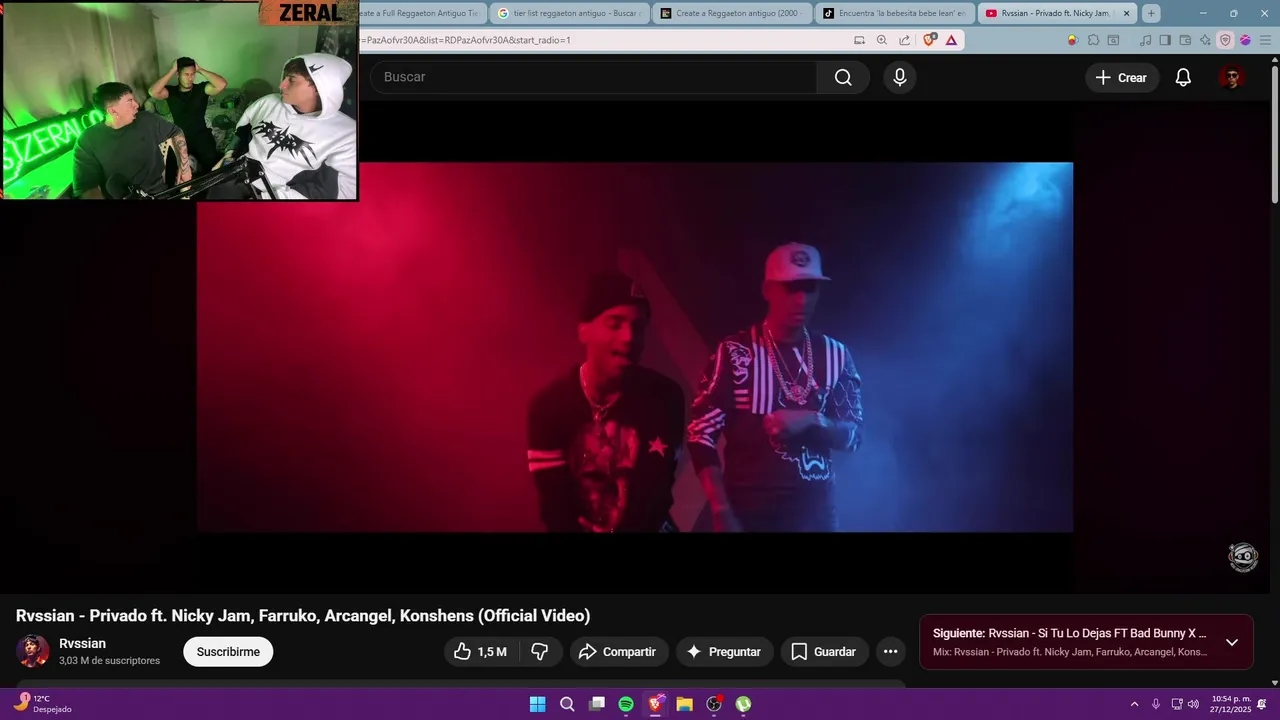This screenshot has width=1280, height=720.
Task: Open Windows Start menu
Action: 537,704
